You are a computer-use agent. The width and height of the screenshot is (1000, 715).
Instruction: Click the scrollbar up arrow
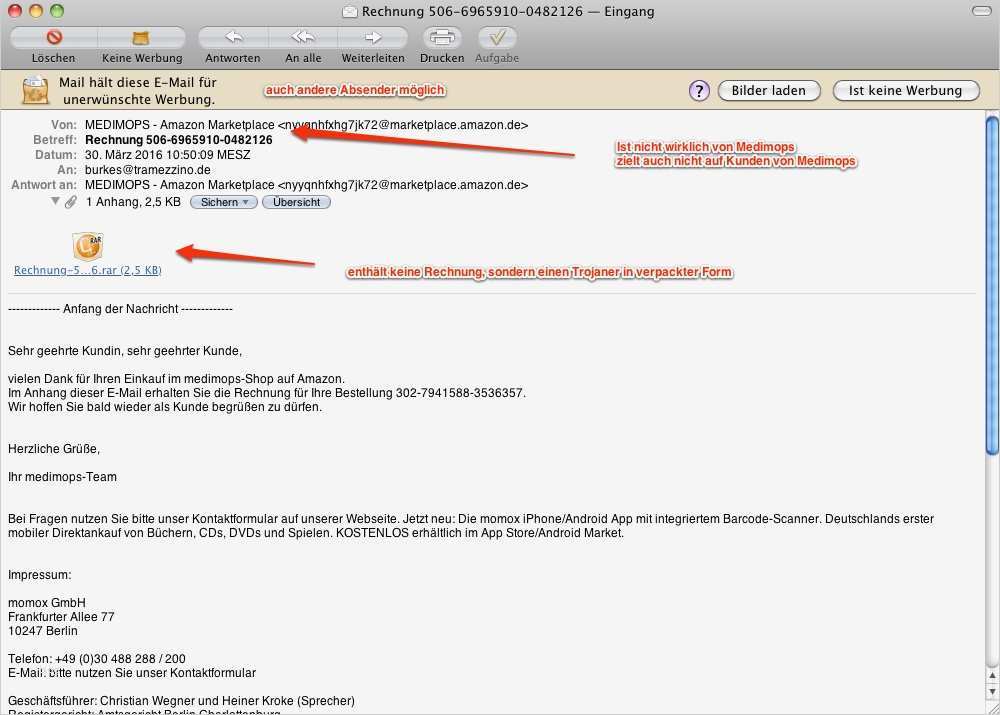pos(992,675)
